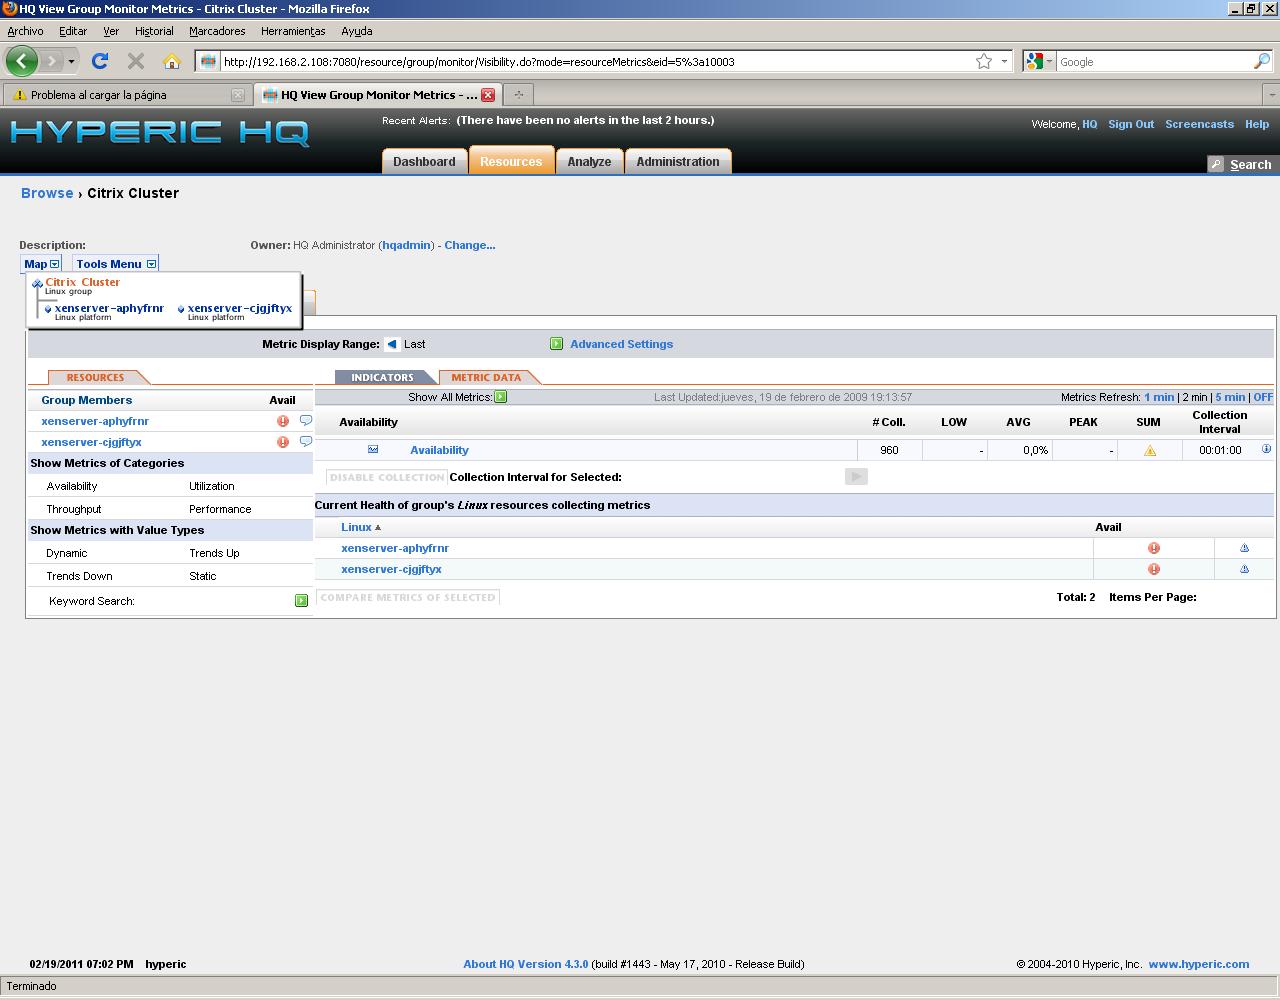Click the Firefox Forward navigation button
The width and height of the screenshot is (1280, 1000).
pos(53,61)
